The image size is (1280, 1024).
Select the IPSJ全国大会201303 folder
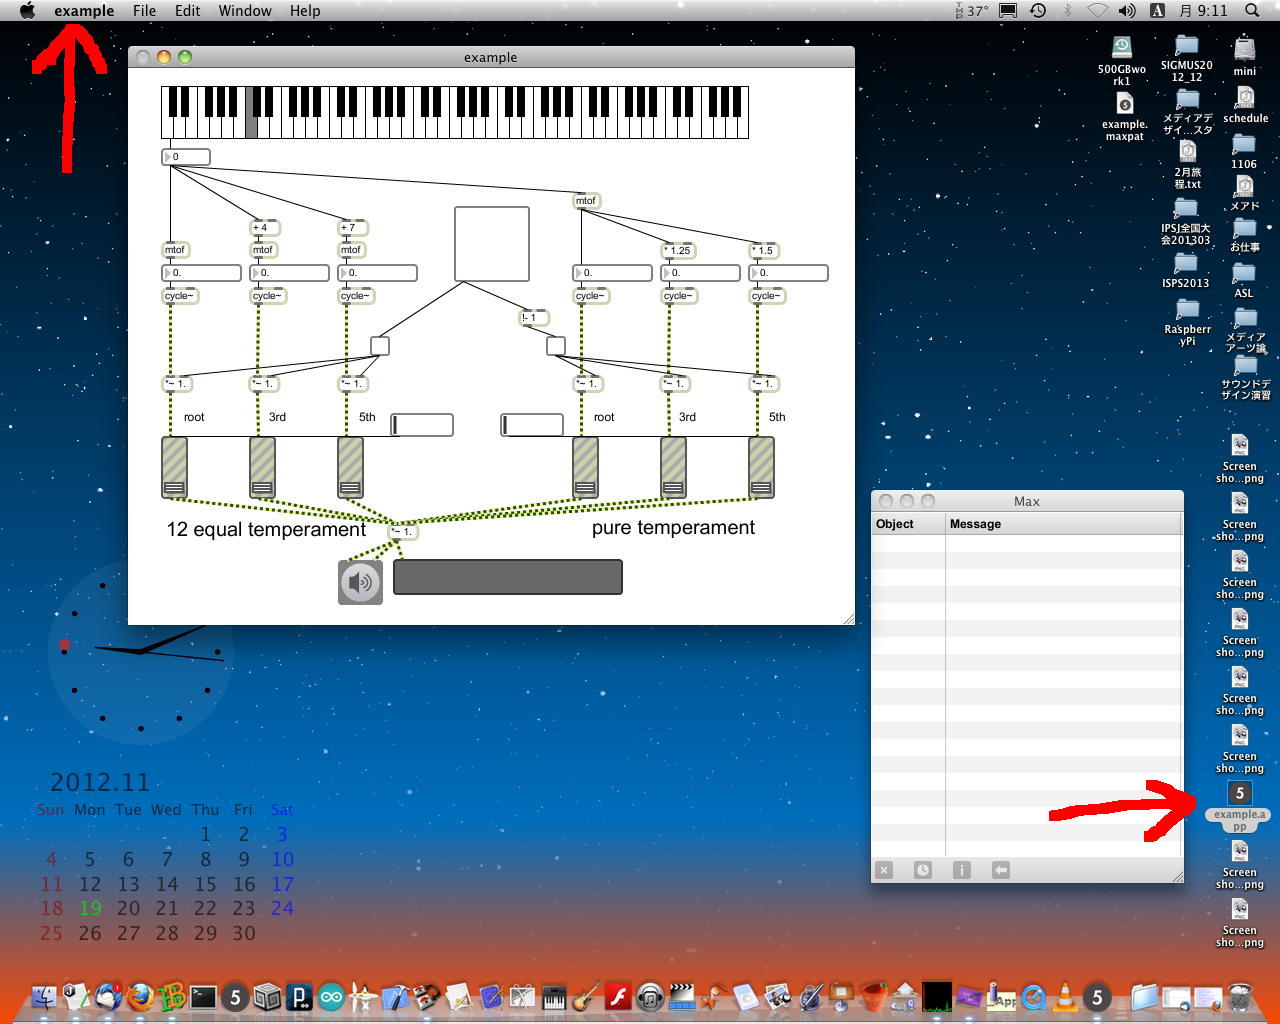click(x=1186, y=221)
